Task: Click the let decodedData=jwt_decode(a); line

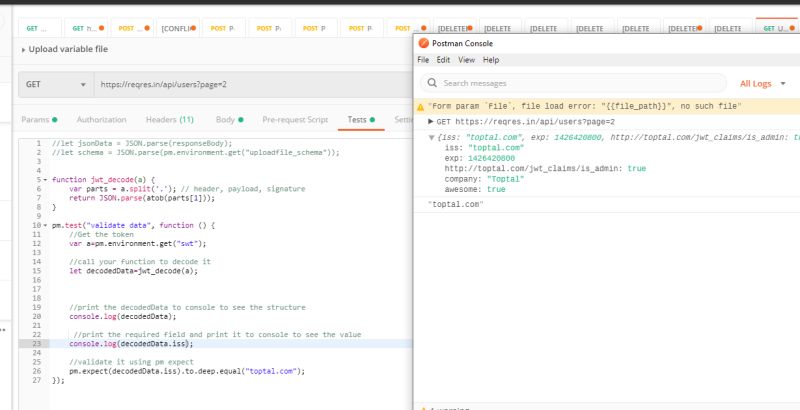Action: pyautogui.click(x=133, y=271)
